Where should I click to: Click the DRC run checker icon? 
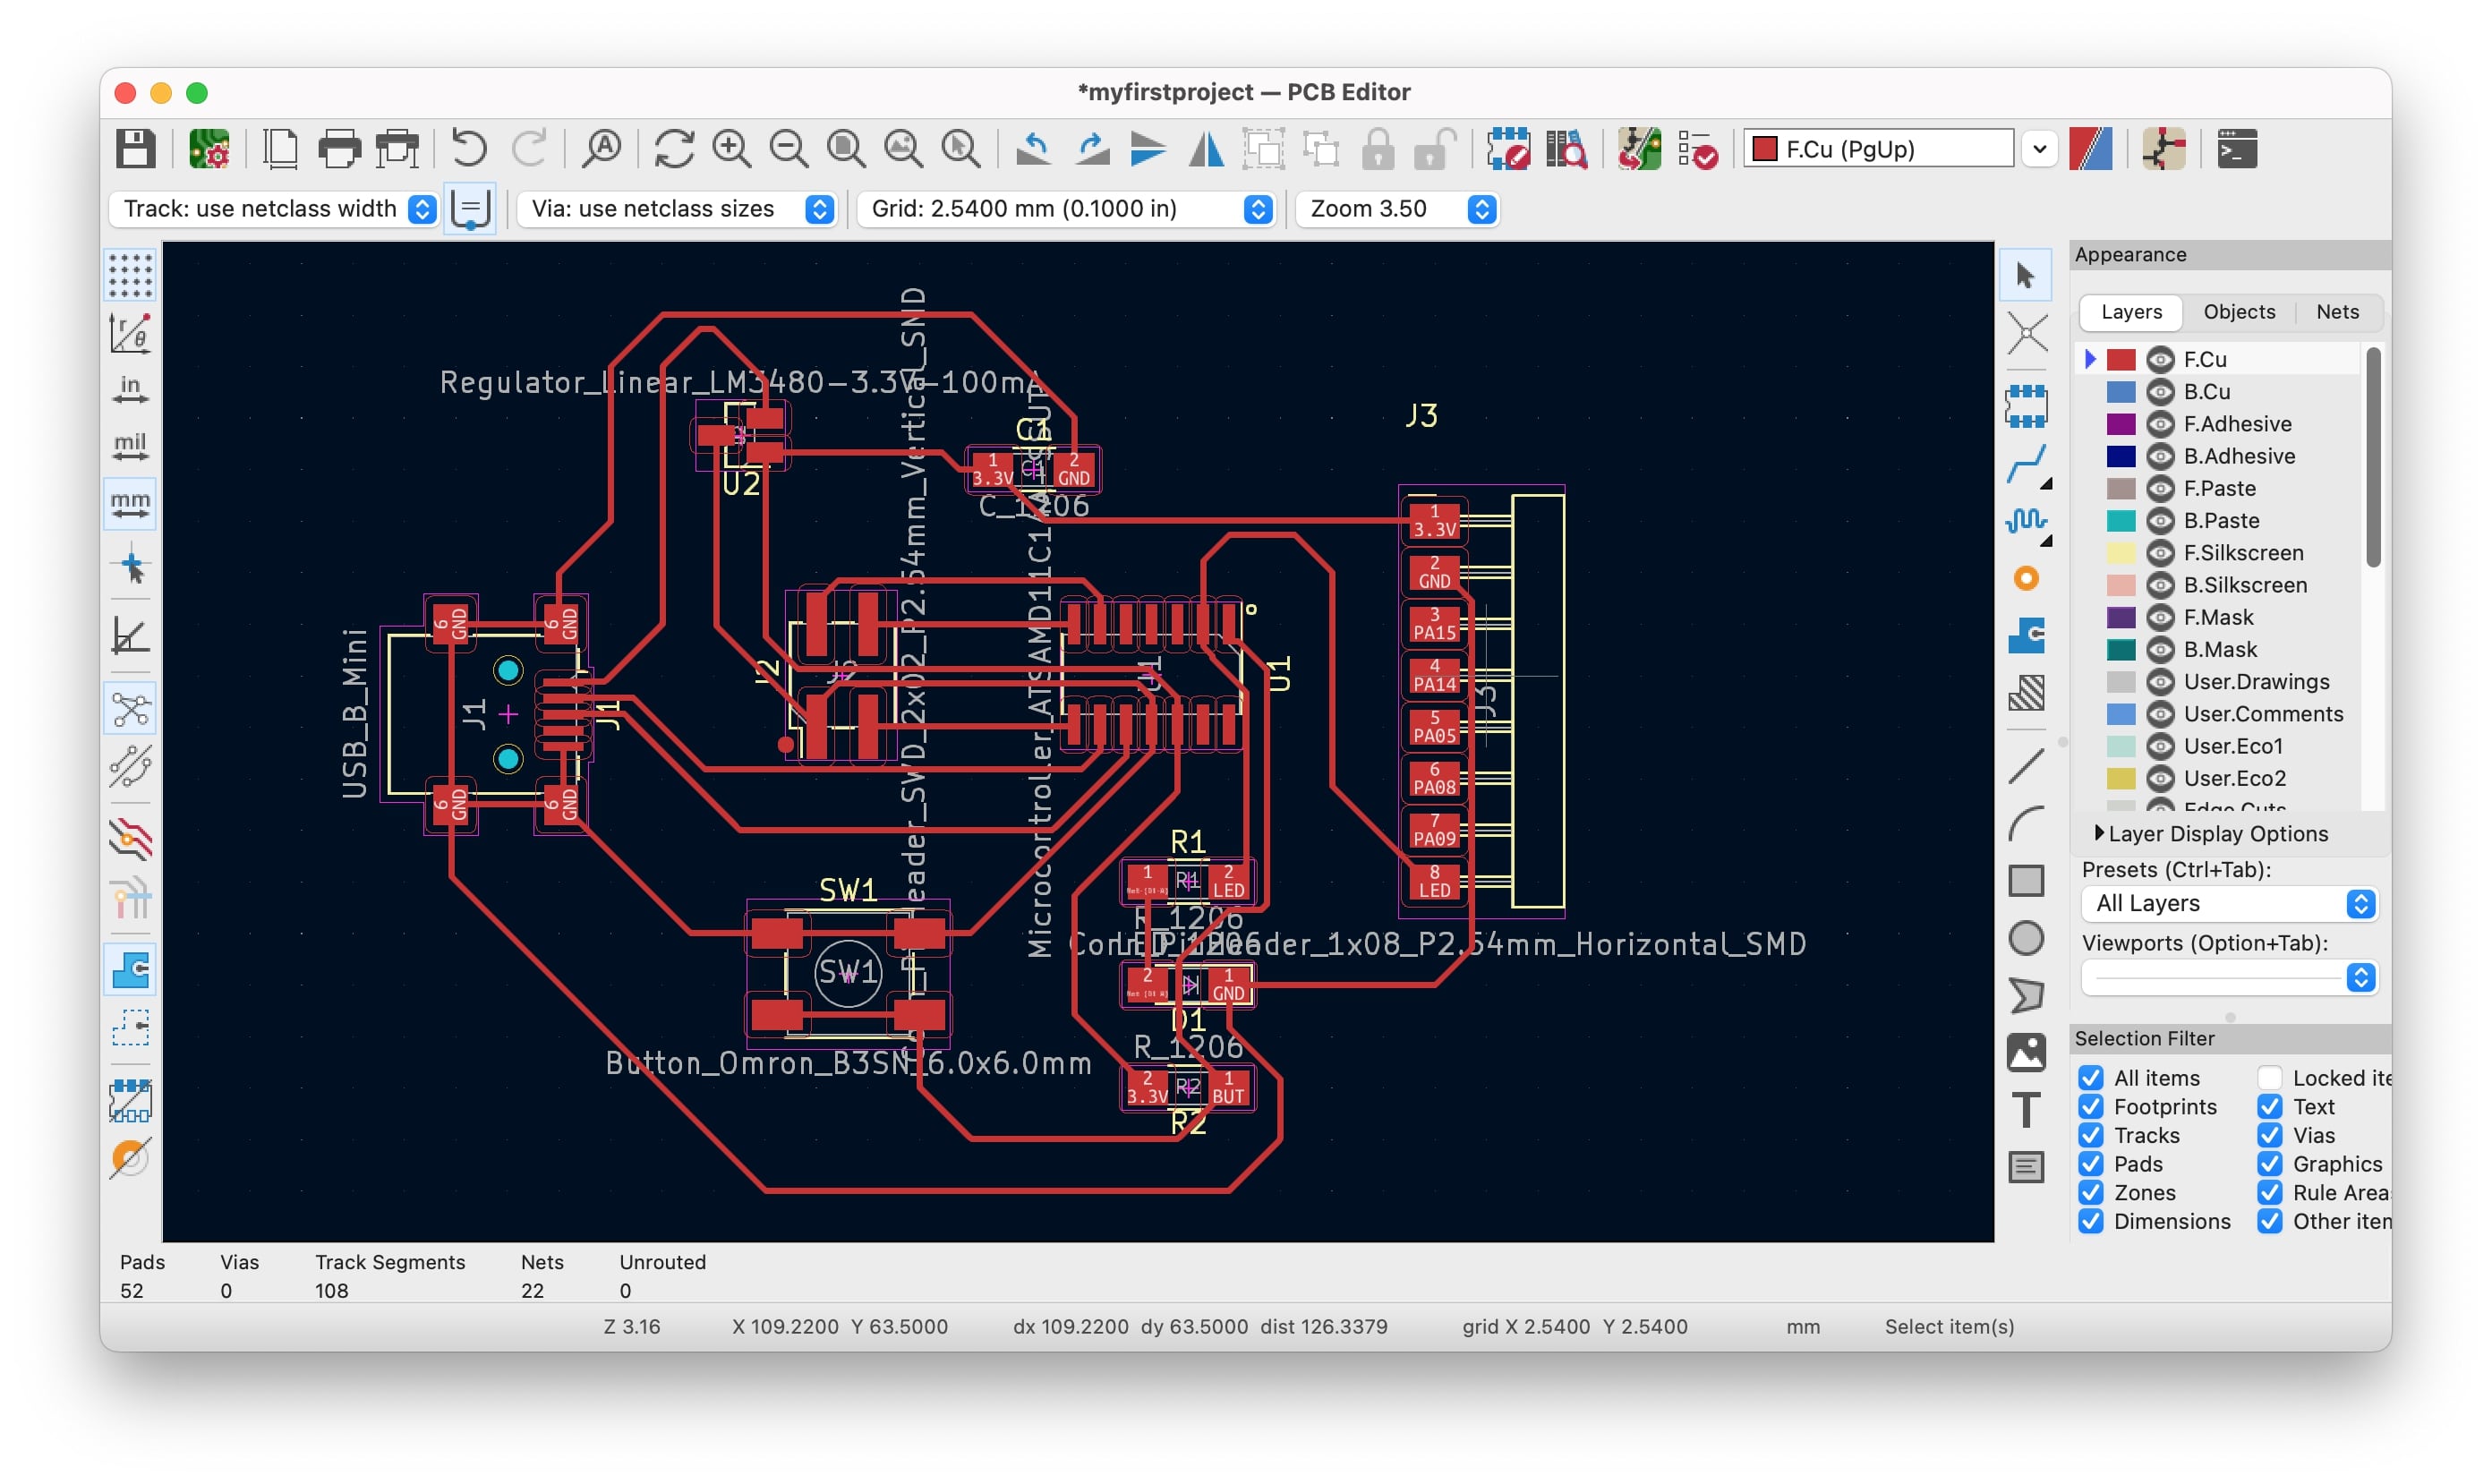pyautogui.click(x=1694, y=150)
